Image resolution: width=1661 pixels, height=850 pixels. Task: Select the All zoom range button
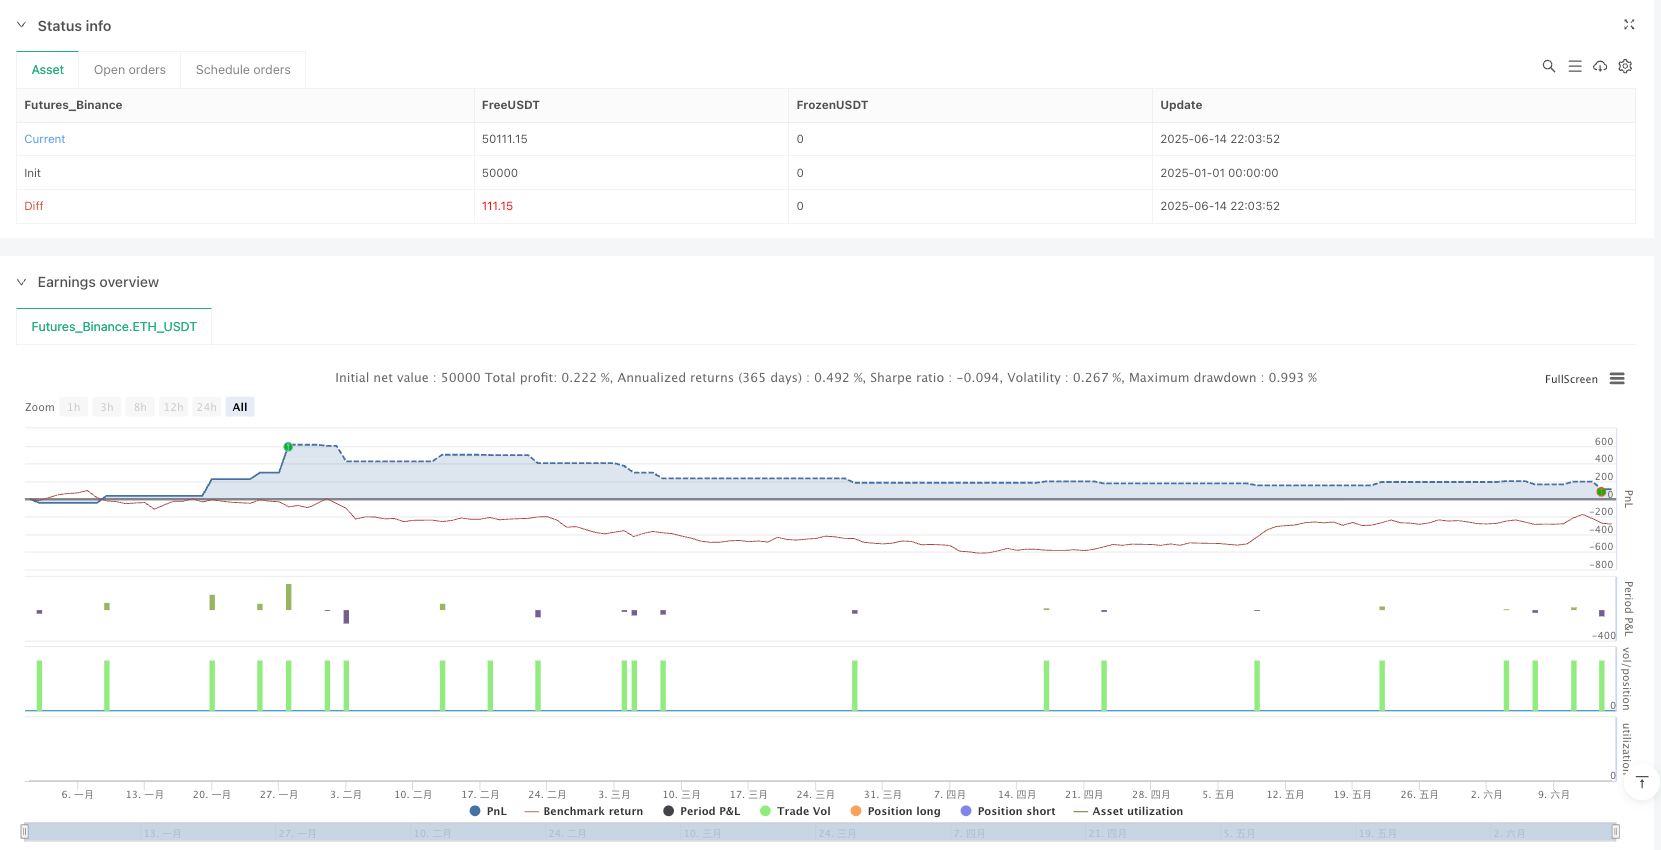tap(240, 407)
